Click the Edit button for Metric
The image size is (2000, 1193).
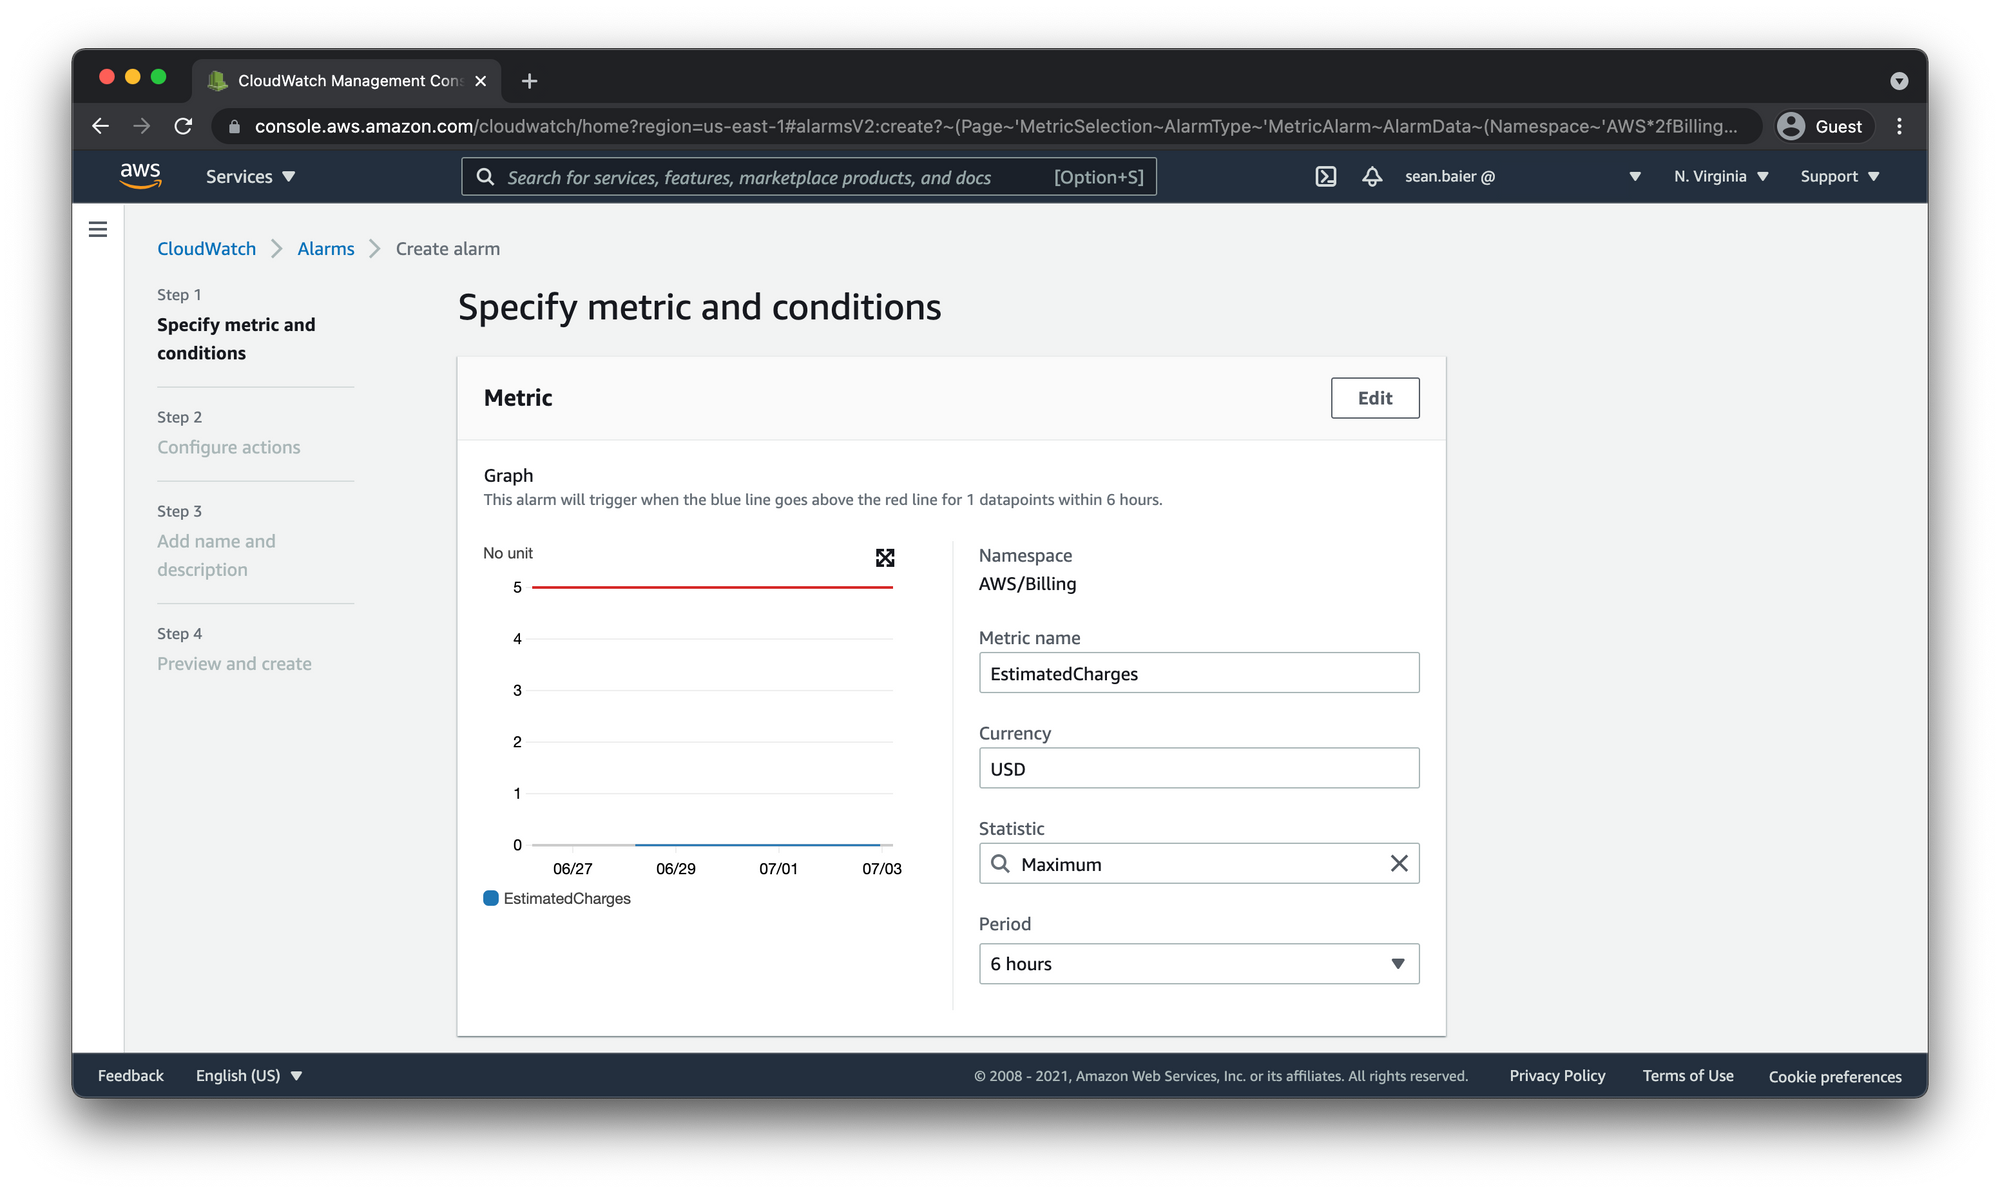point(1374,398)
